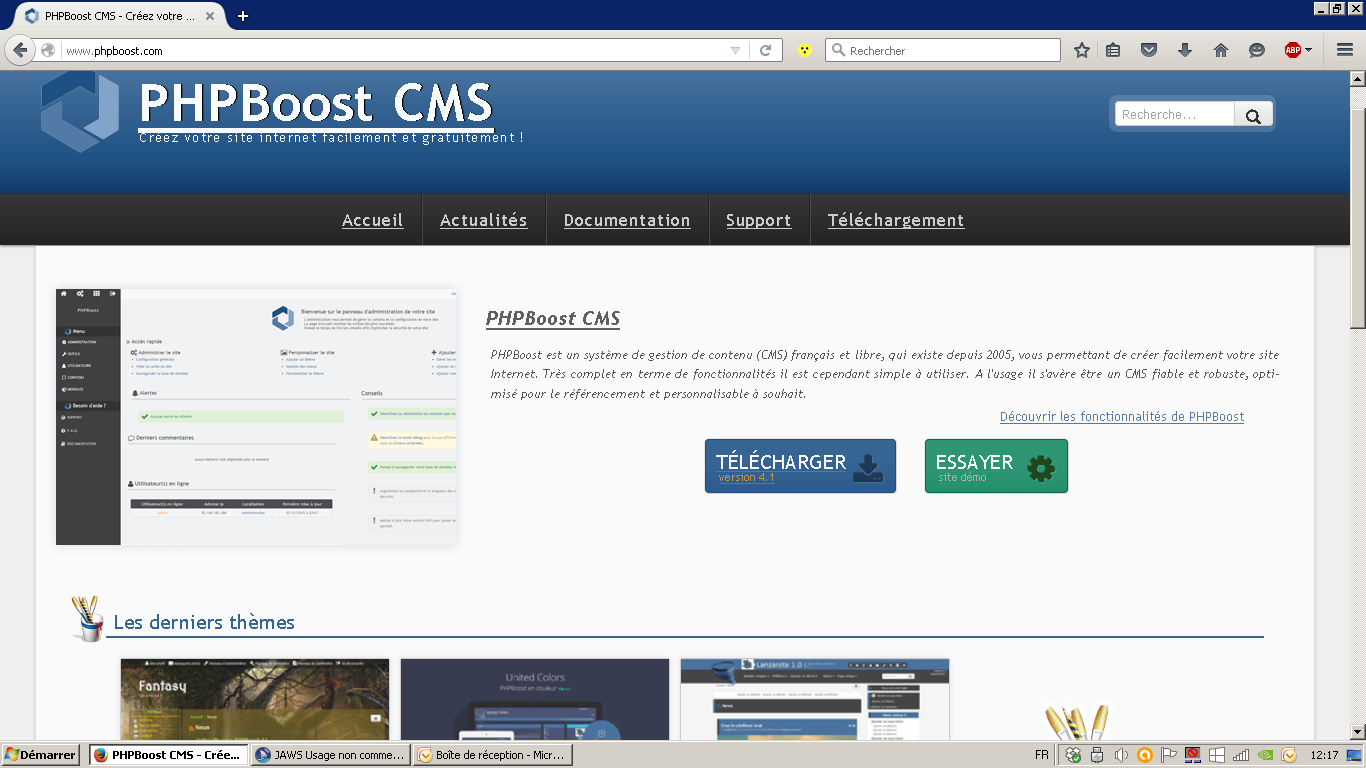Screen dimensions: 1366x768
Task: Open the Firefox downloads arrow icon
Action: [x=1185, y=50]
